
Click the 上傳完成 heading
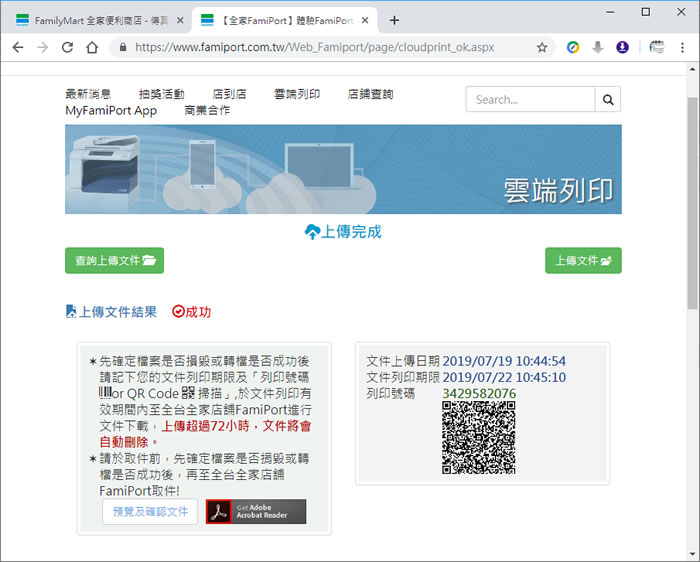click(343, 232)
